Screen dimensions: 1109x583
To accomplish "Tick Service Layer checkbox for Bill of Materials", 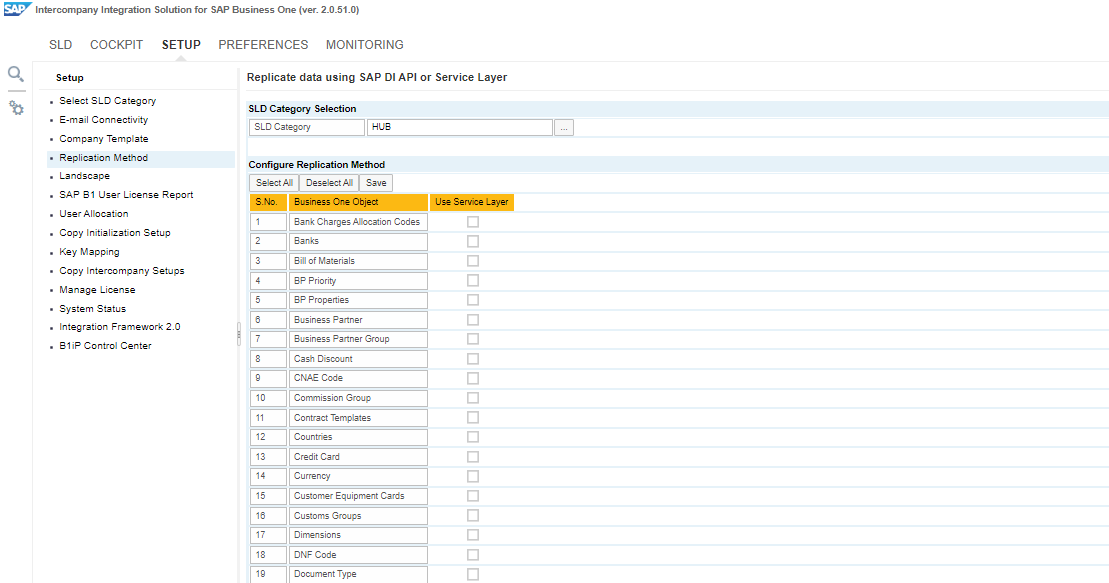I will [473, 261].
